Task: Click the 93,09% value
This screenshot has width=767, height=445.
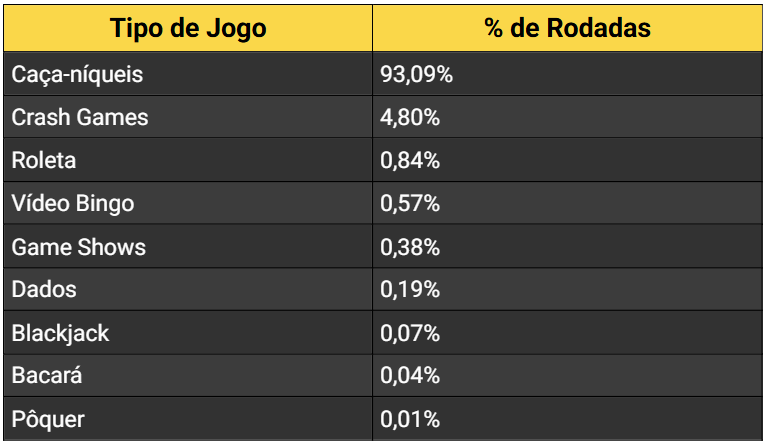Action: coord(417,74)
